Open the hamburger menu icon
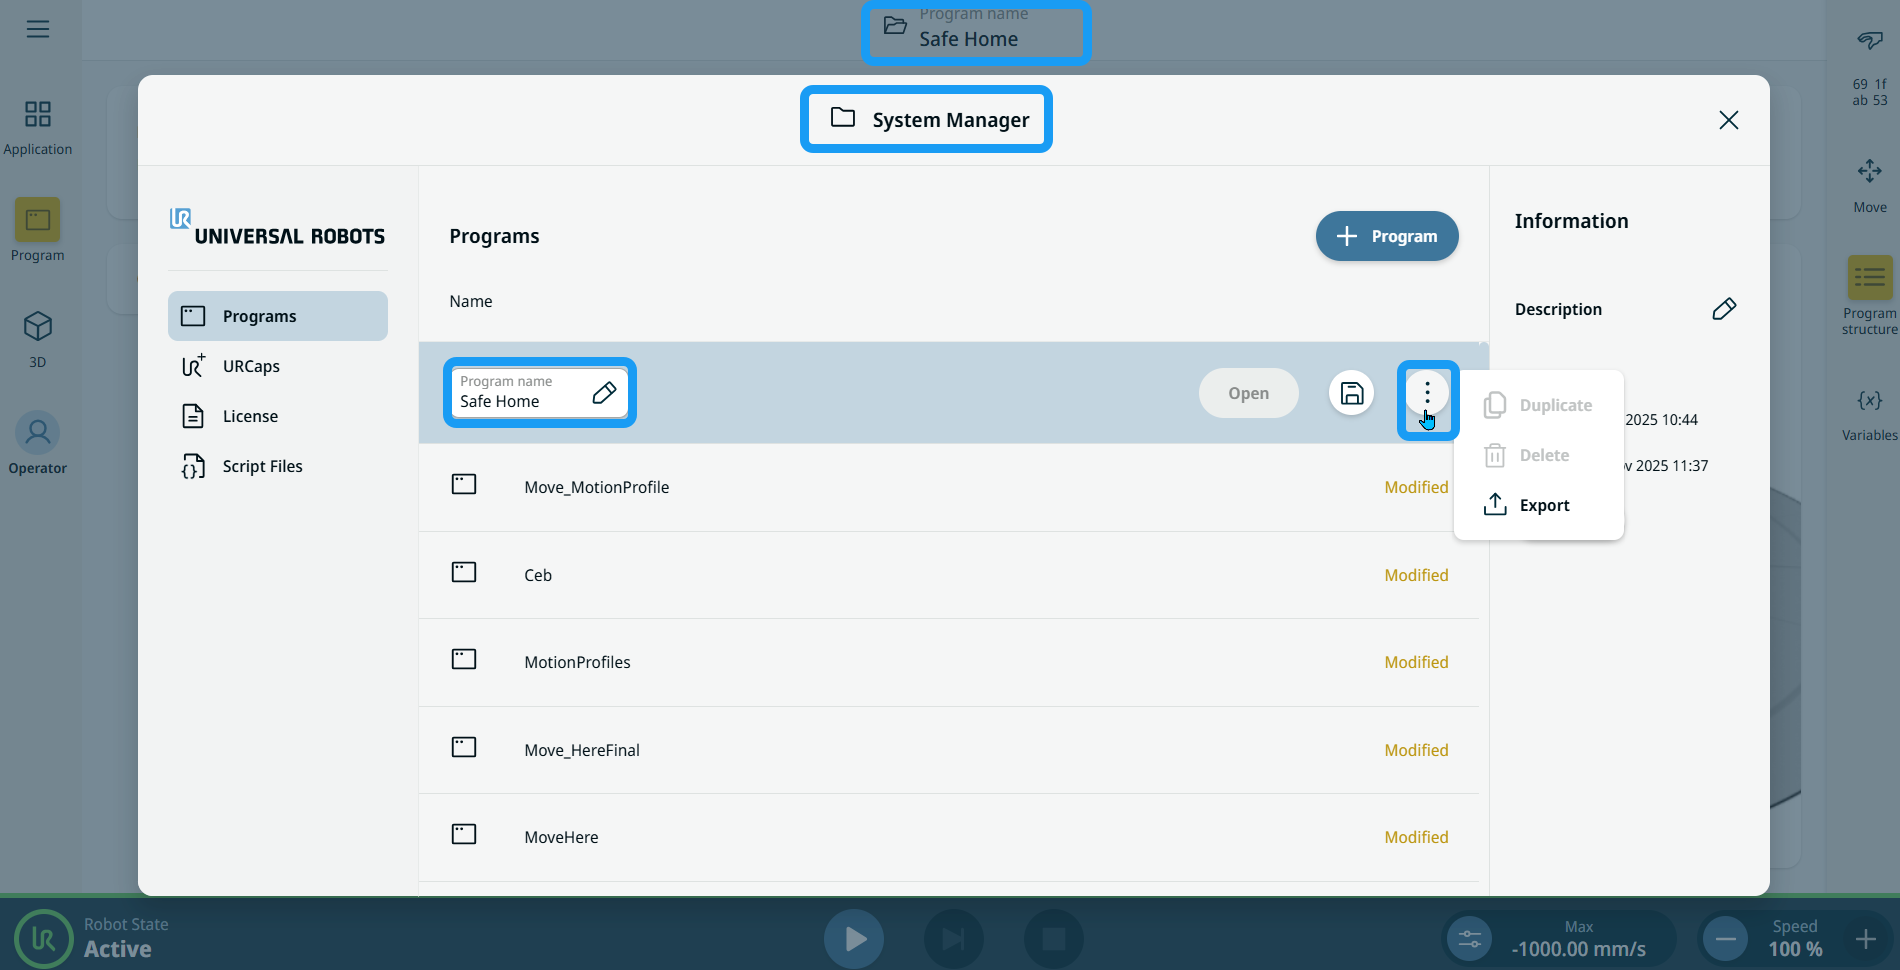Image resolution: width=1900 pixels, height=970 pixels. [38, 29]
